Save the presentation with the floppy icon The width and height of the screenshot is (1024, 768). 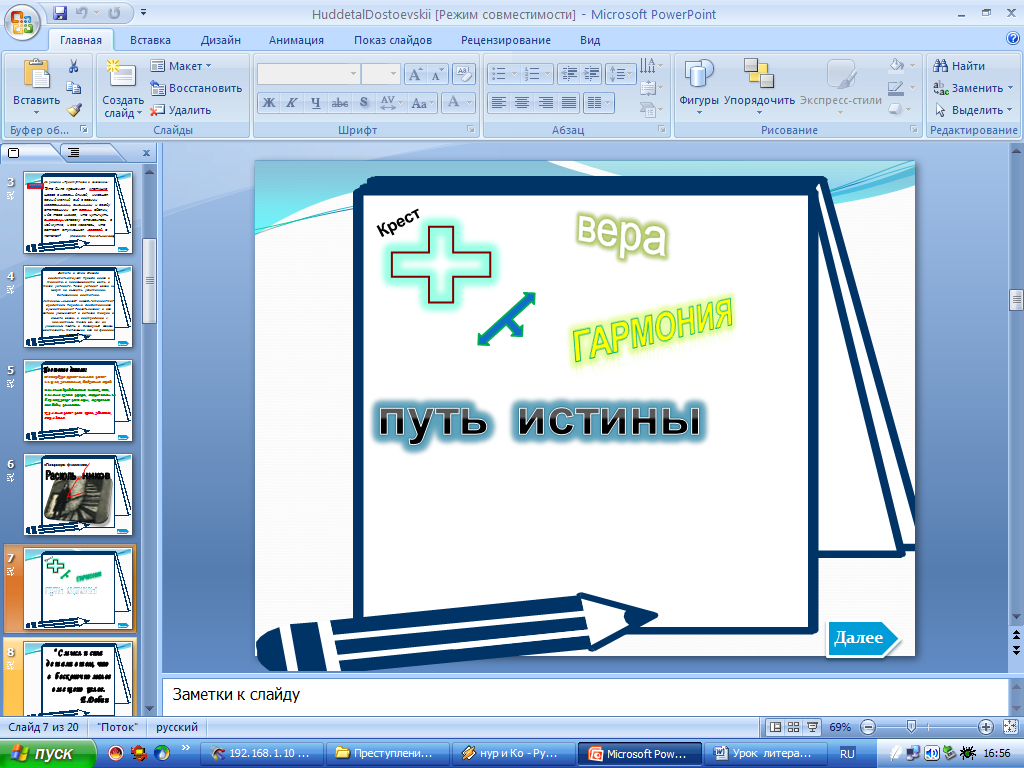(61, 14)
